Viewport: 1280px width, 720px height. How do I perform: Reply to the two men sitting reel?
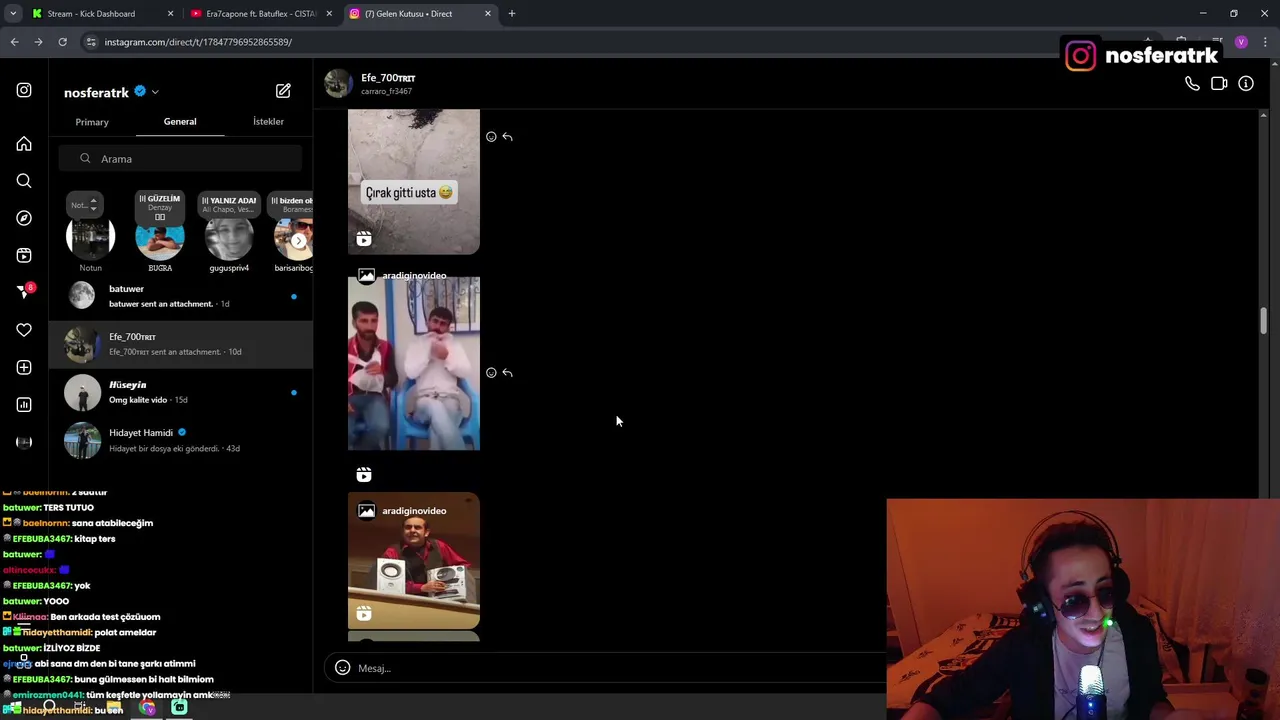pos(508,373)
